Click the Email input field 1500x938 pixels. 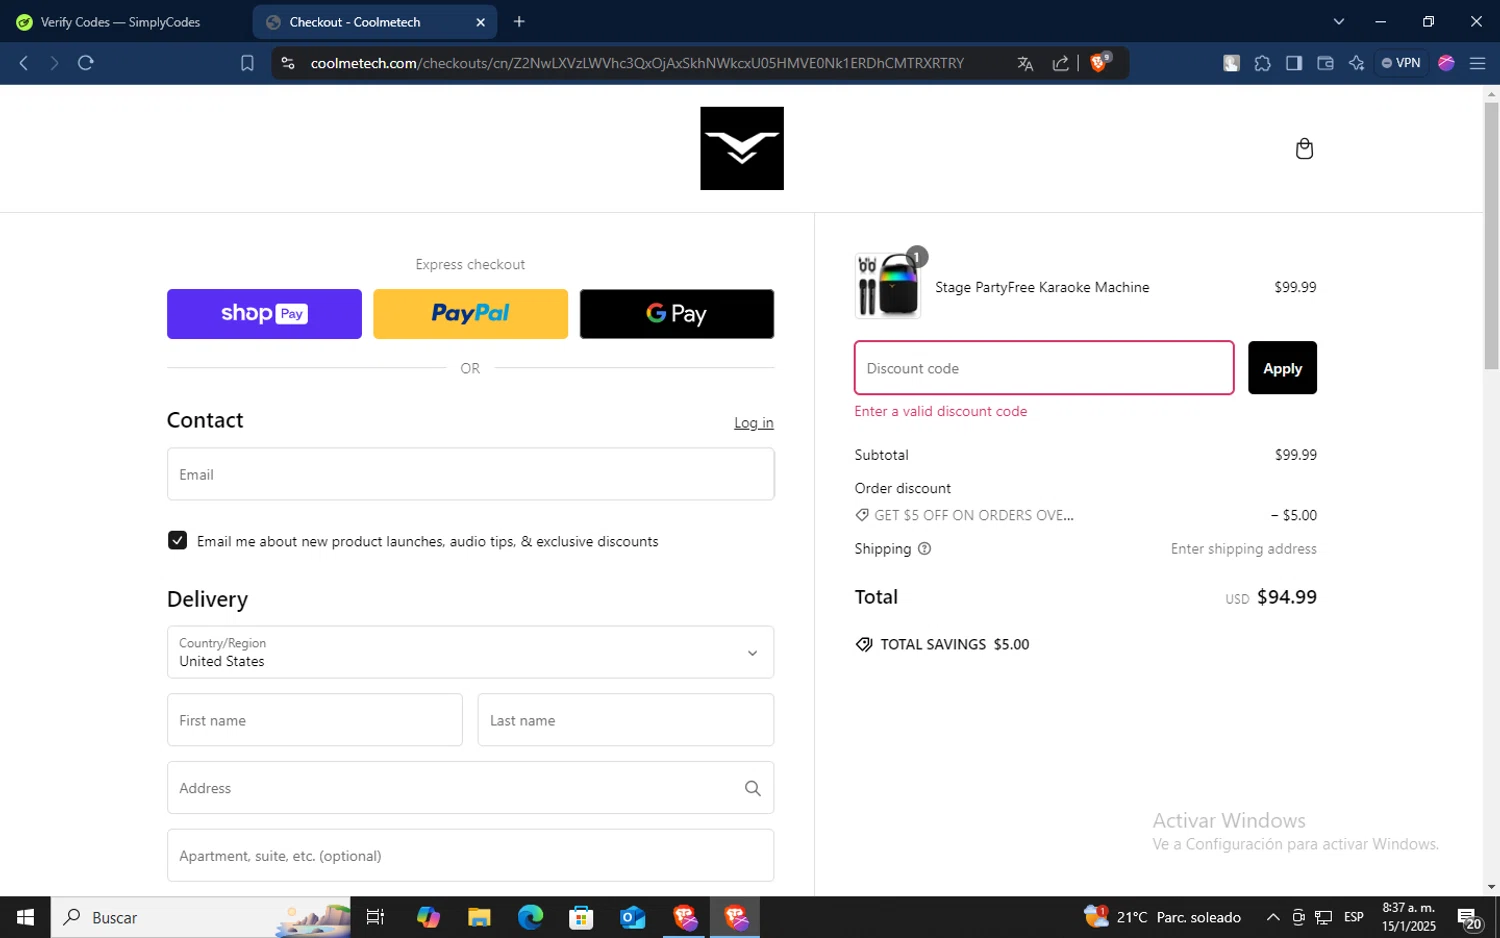tap(470, 474)
